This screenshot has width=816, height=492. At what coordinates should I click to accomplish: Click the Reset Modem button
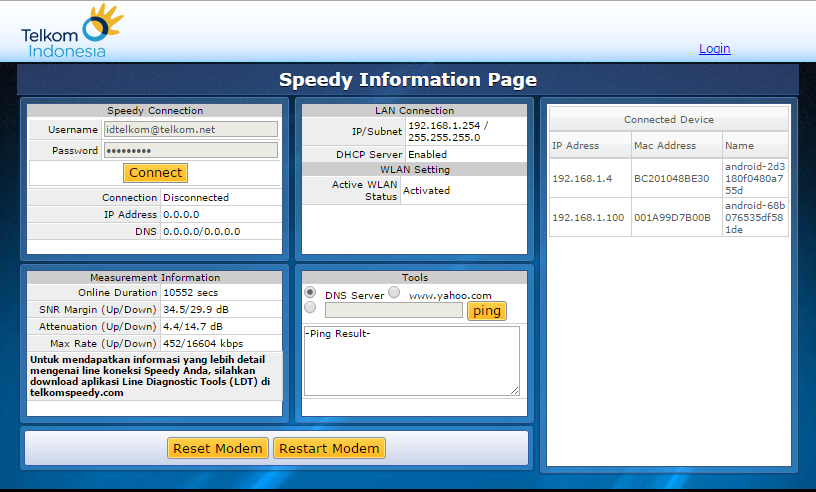pyautogui.click(x=218, y=448)
